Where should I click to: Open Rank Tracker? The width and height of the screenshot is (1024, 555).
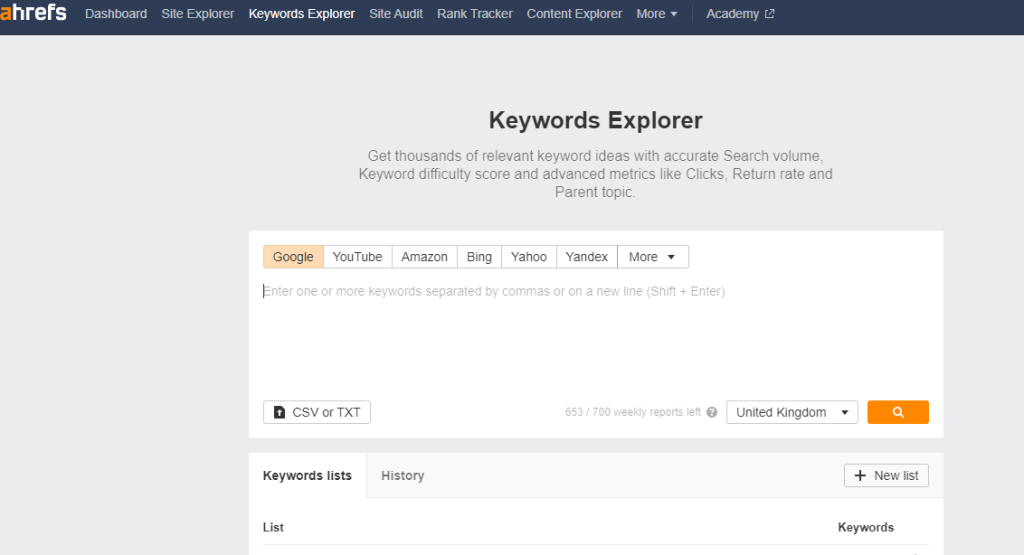click(x=475, y=14)
